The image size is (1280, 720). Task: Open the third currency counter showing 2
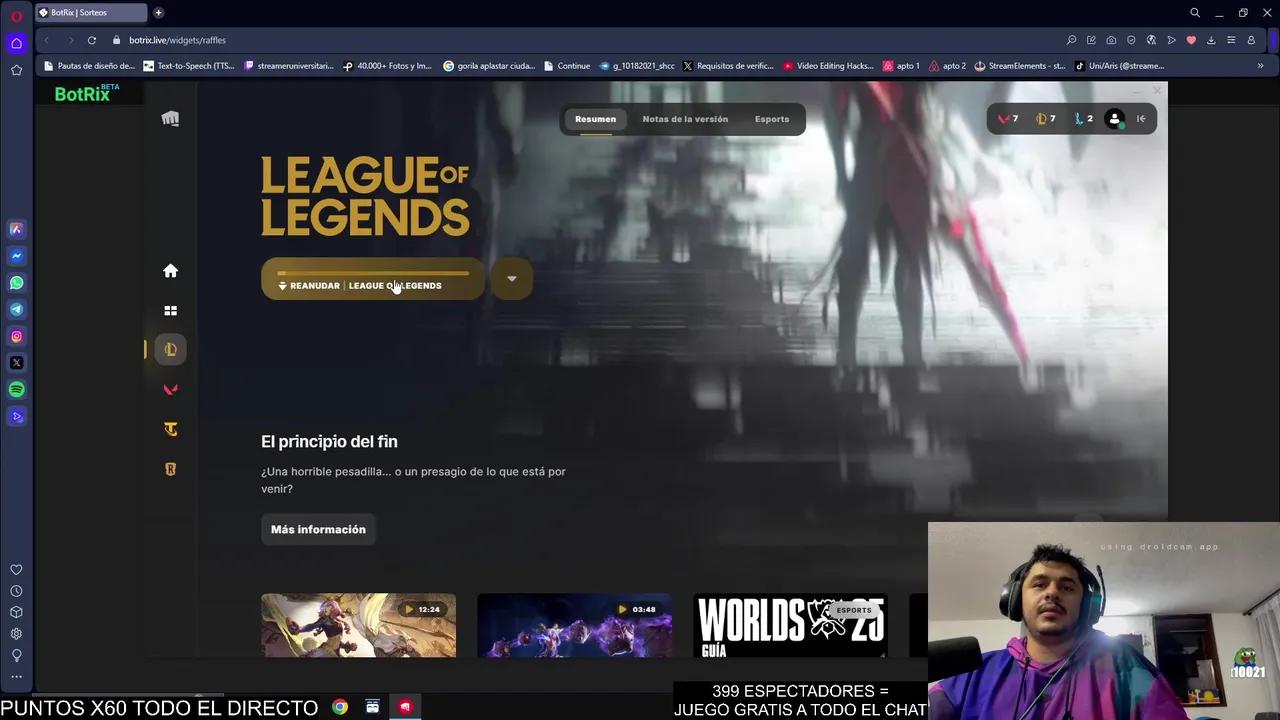[1084, 119]
